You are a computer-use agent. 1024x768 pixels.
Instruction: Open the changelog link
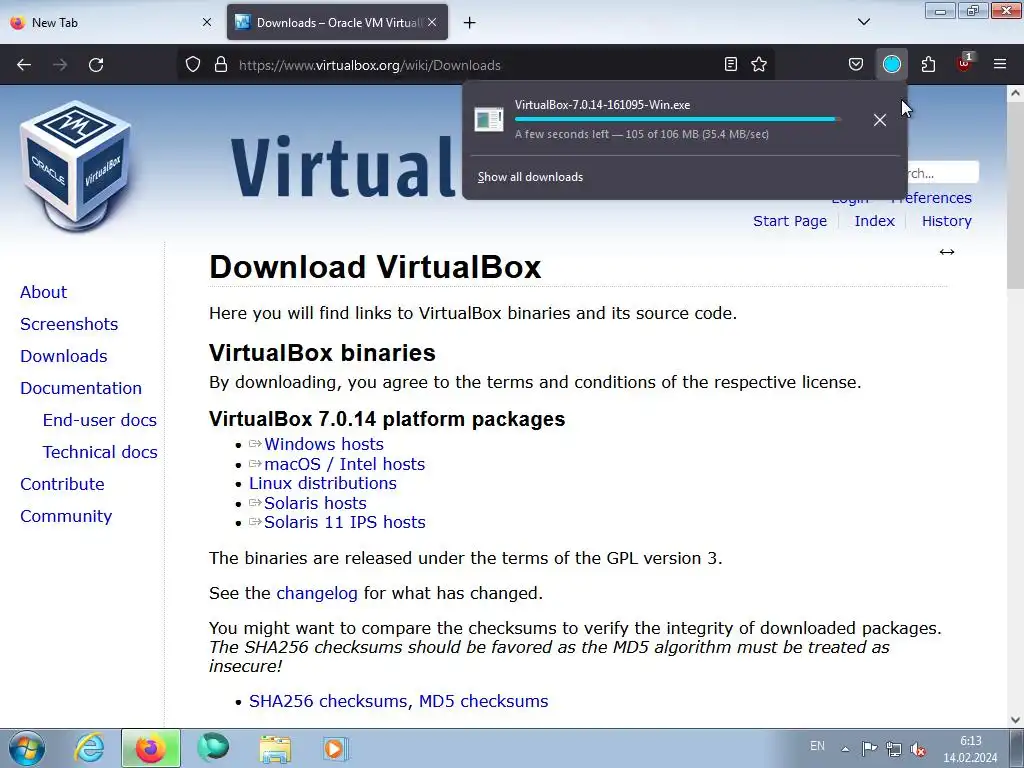[317, 593]
